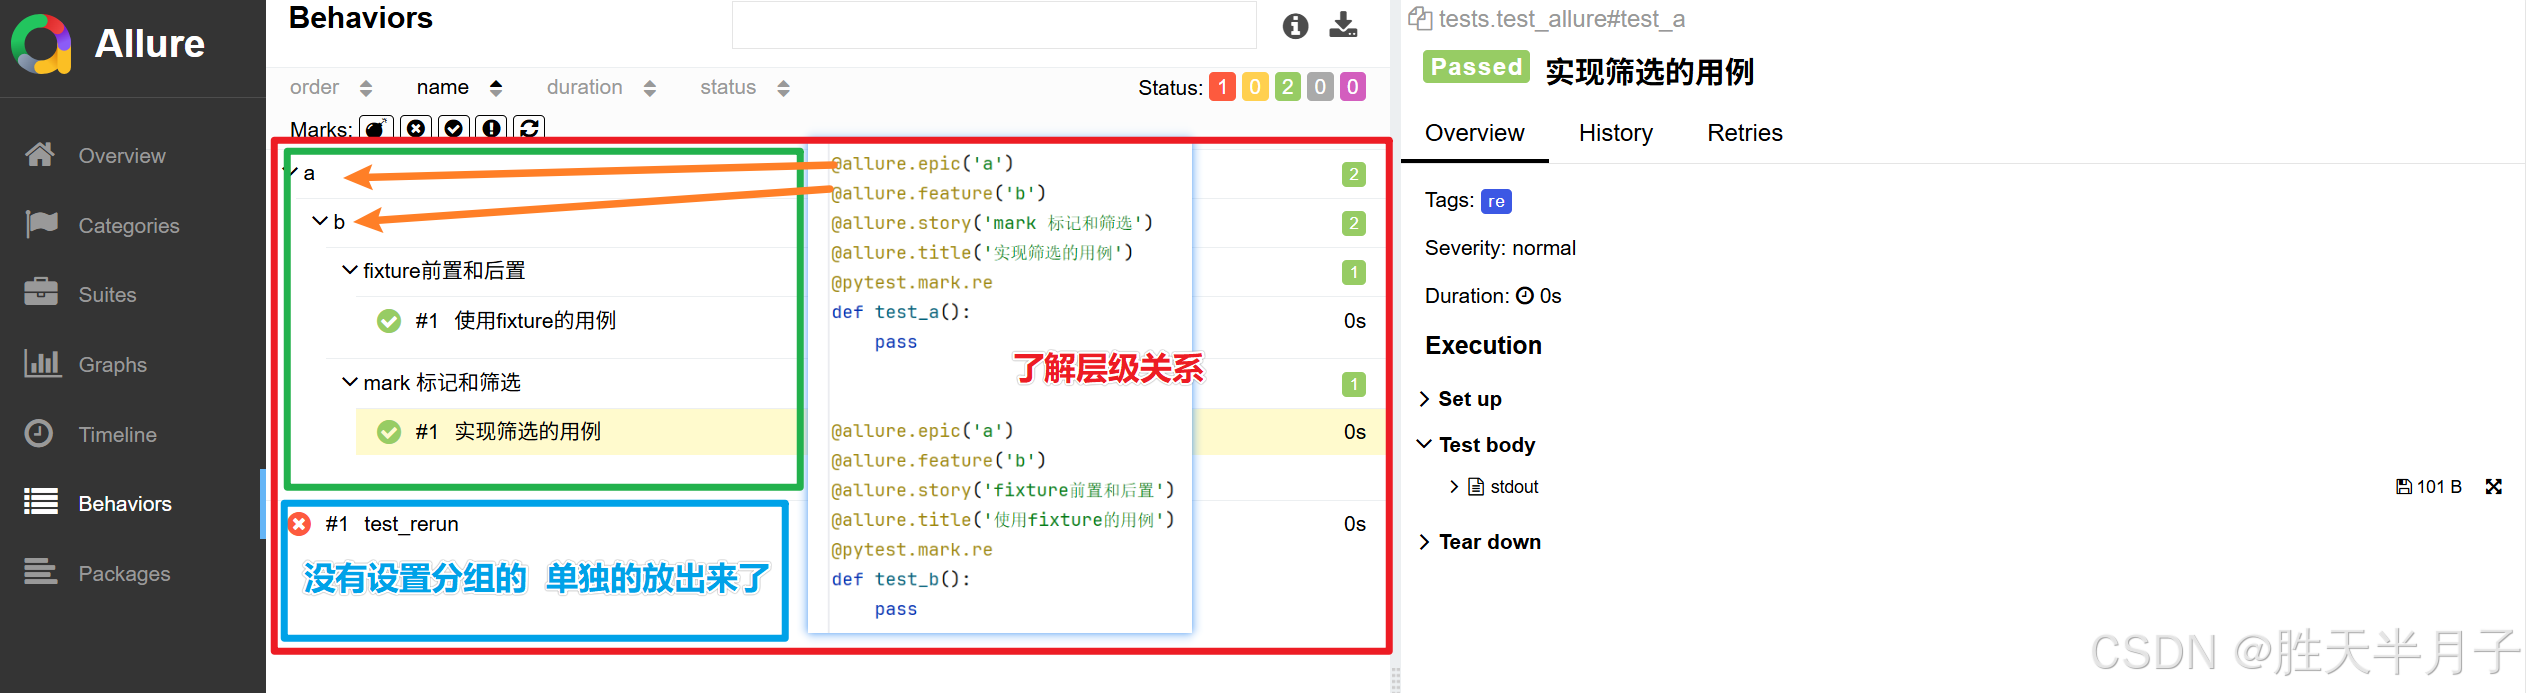Copy the test full name with clipboard icon
2526x693 pixels.
1420,18
